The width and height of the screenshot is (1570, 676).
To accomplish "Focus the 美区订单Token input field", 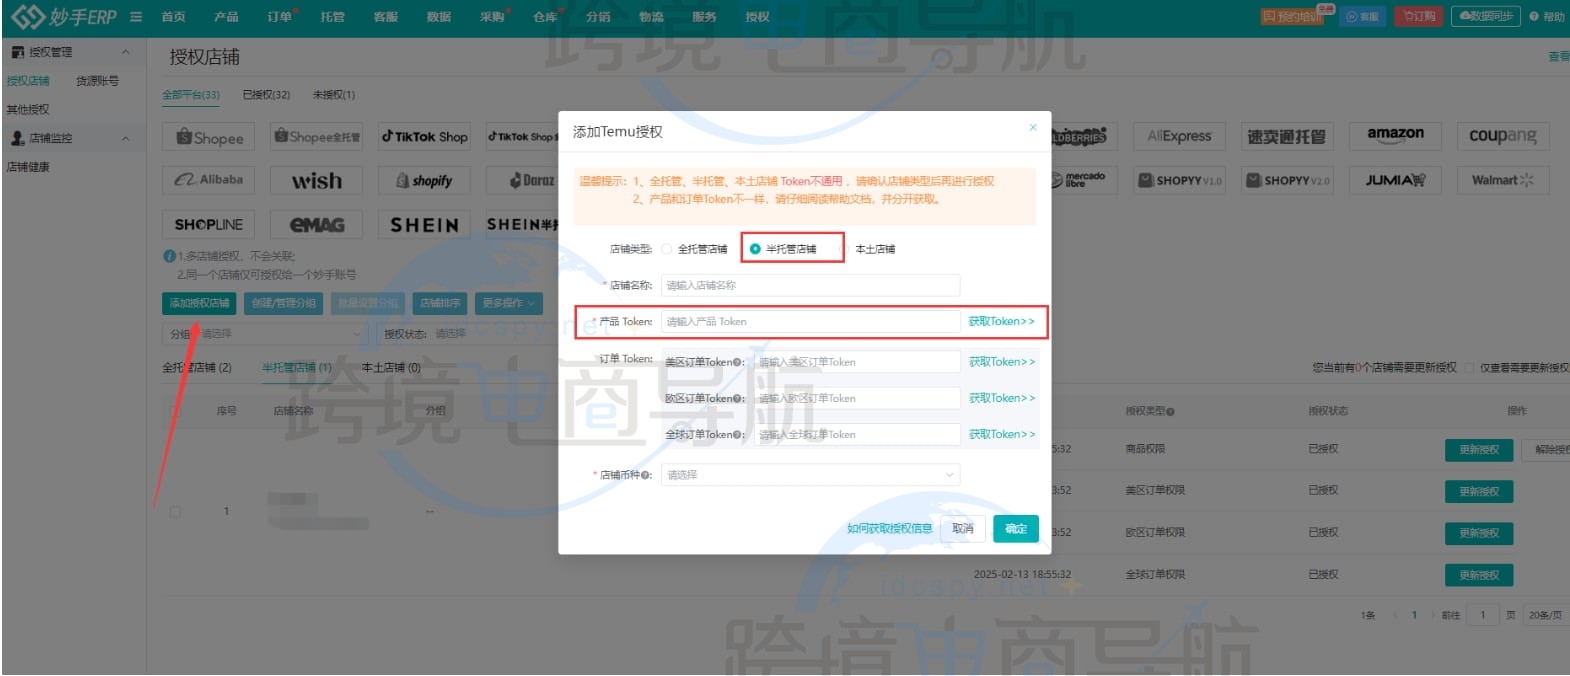I will (x=857, y=362).
